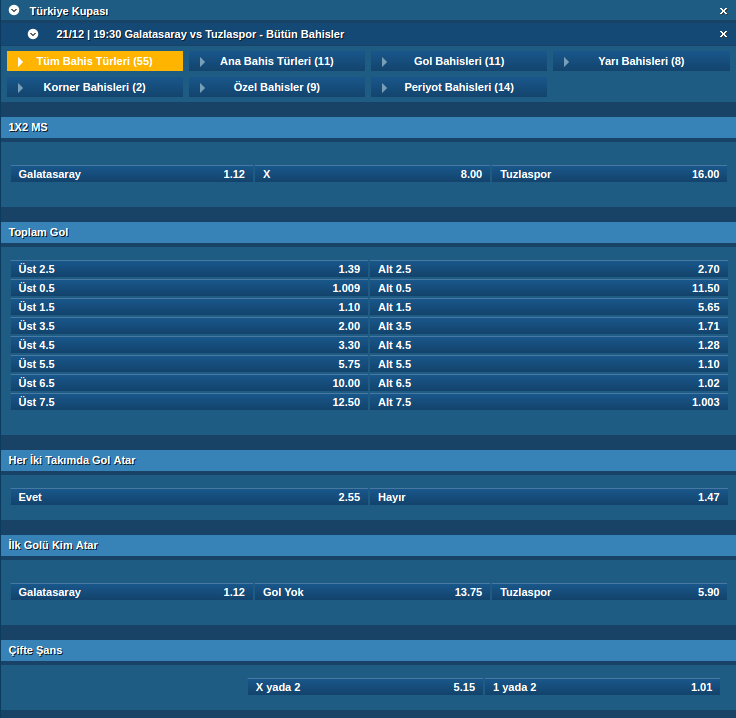Choose Üst 0.5 at 1.009
736x718 pixels.
(x=189, y=288)
